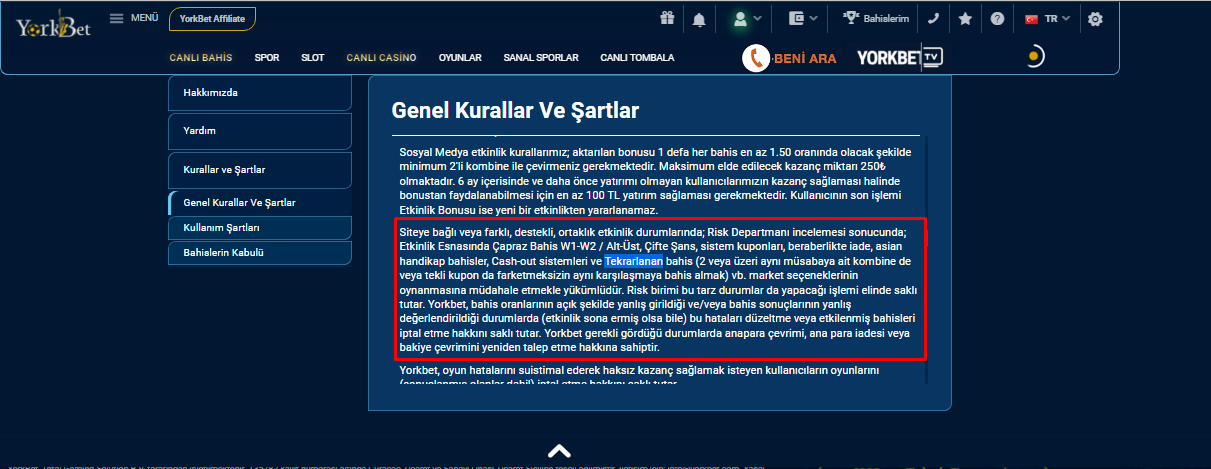The width and height of the screenshot is (1211, 469).
Task: Open the hamburger MENÜ
Action: click(133, 18)
